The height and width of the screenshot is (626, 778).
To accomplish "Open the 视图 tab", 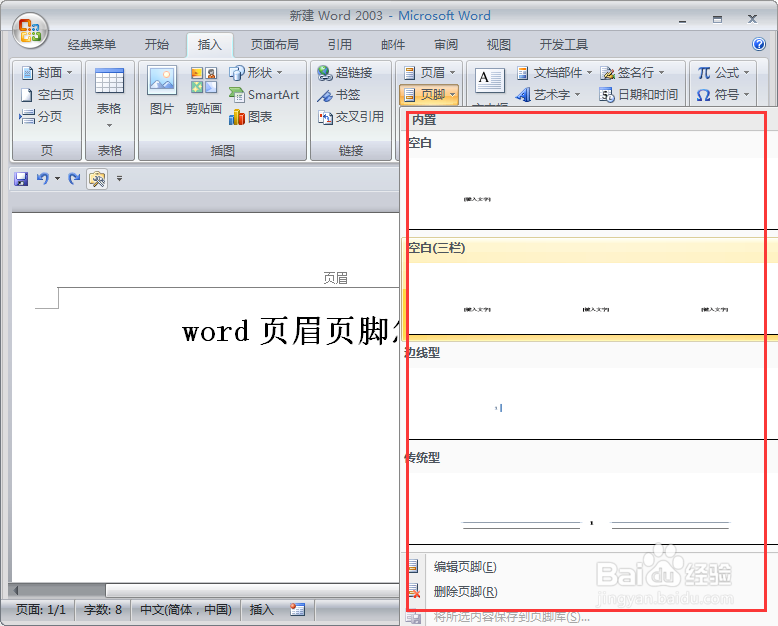I will [x=499, y=45].
